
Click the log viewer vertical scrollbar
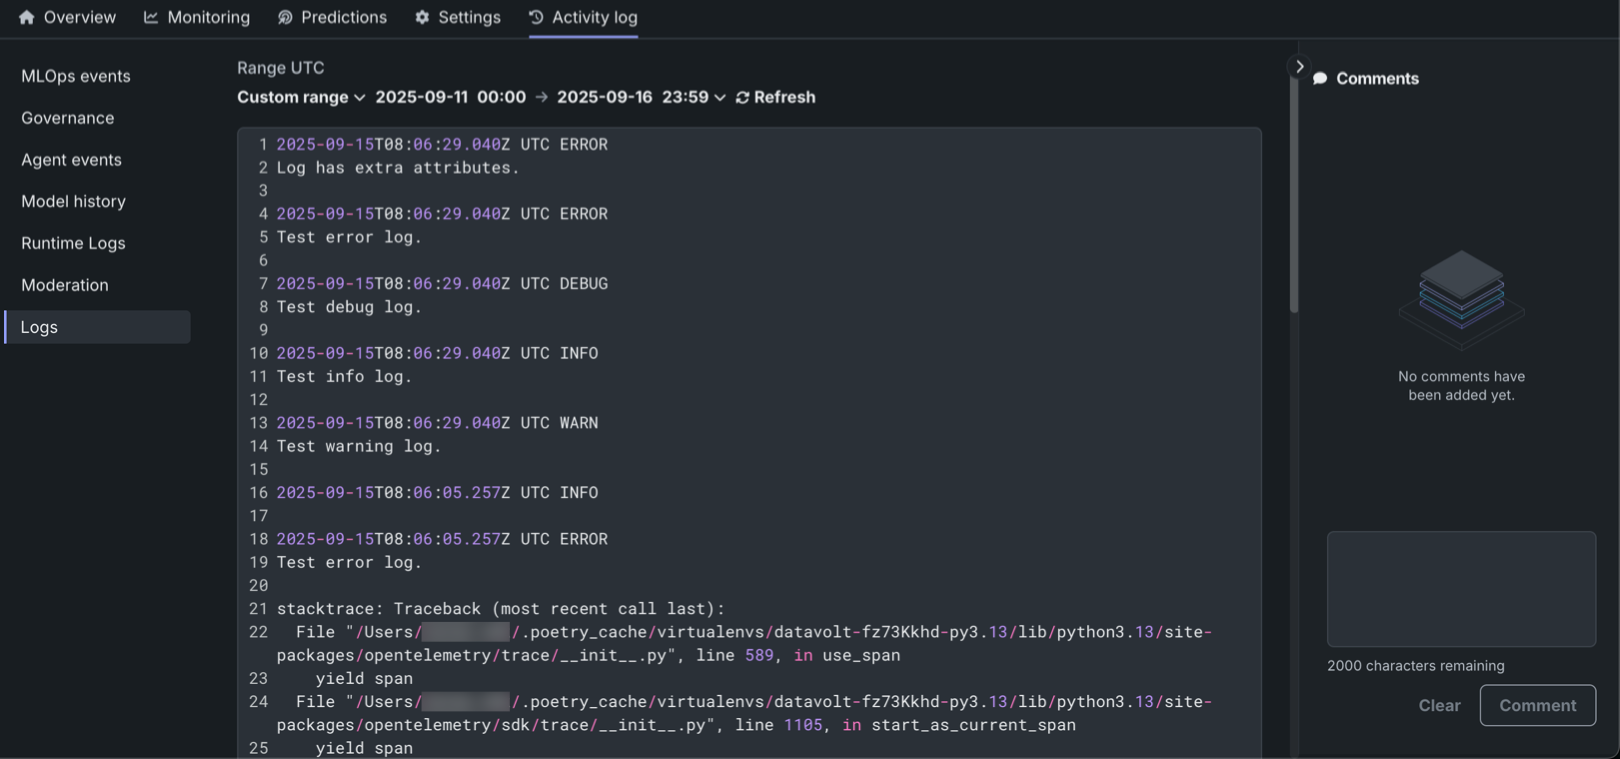(x=1294, y=200)
